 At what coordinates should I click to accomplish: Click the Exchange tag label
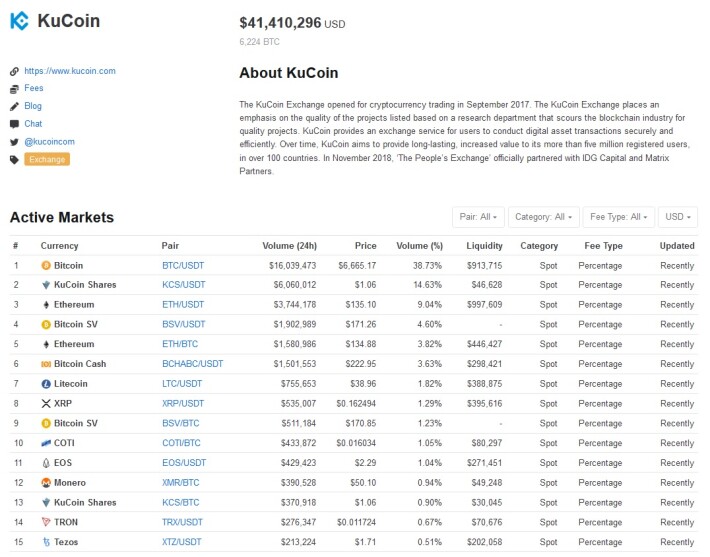click(47, 159)
